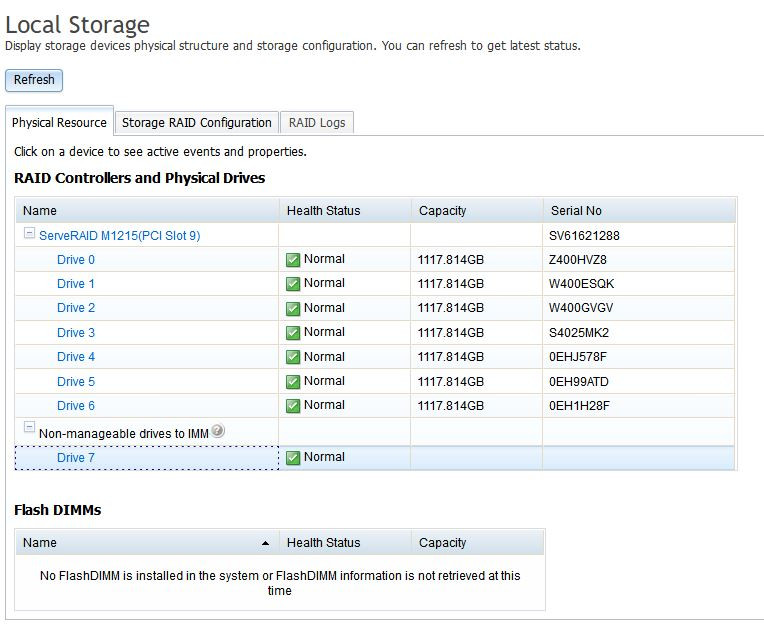The image size is (764, 626).
Task: Sort Flash DIMMs by Name column arrow
Action: 265,543
